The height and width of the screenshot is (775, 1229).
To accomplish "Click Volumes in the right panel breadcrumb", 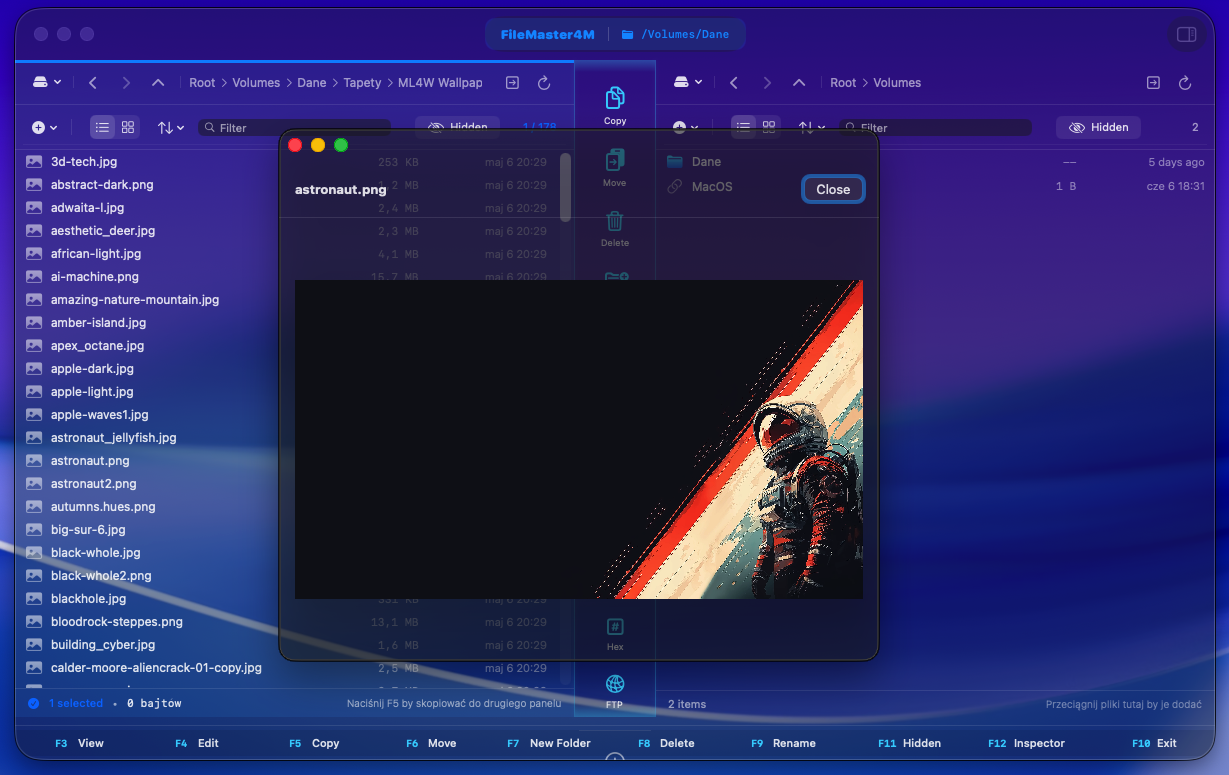I will pos(897,83).
